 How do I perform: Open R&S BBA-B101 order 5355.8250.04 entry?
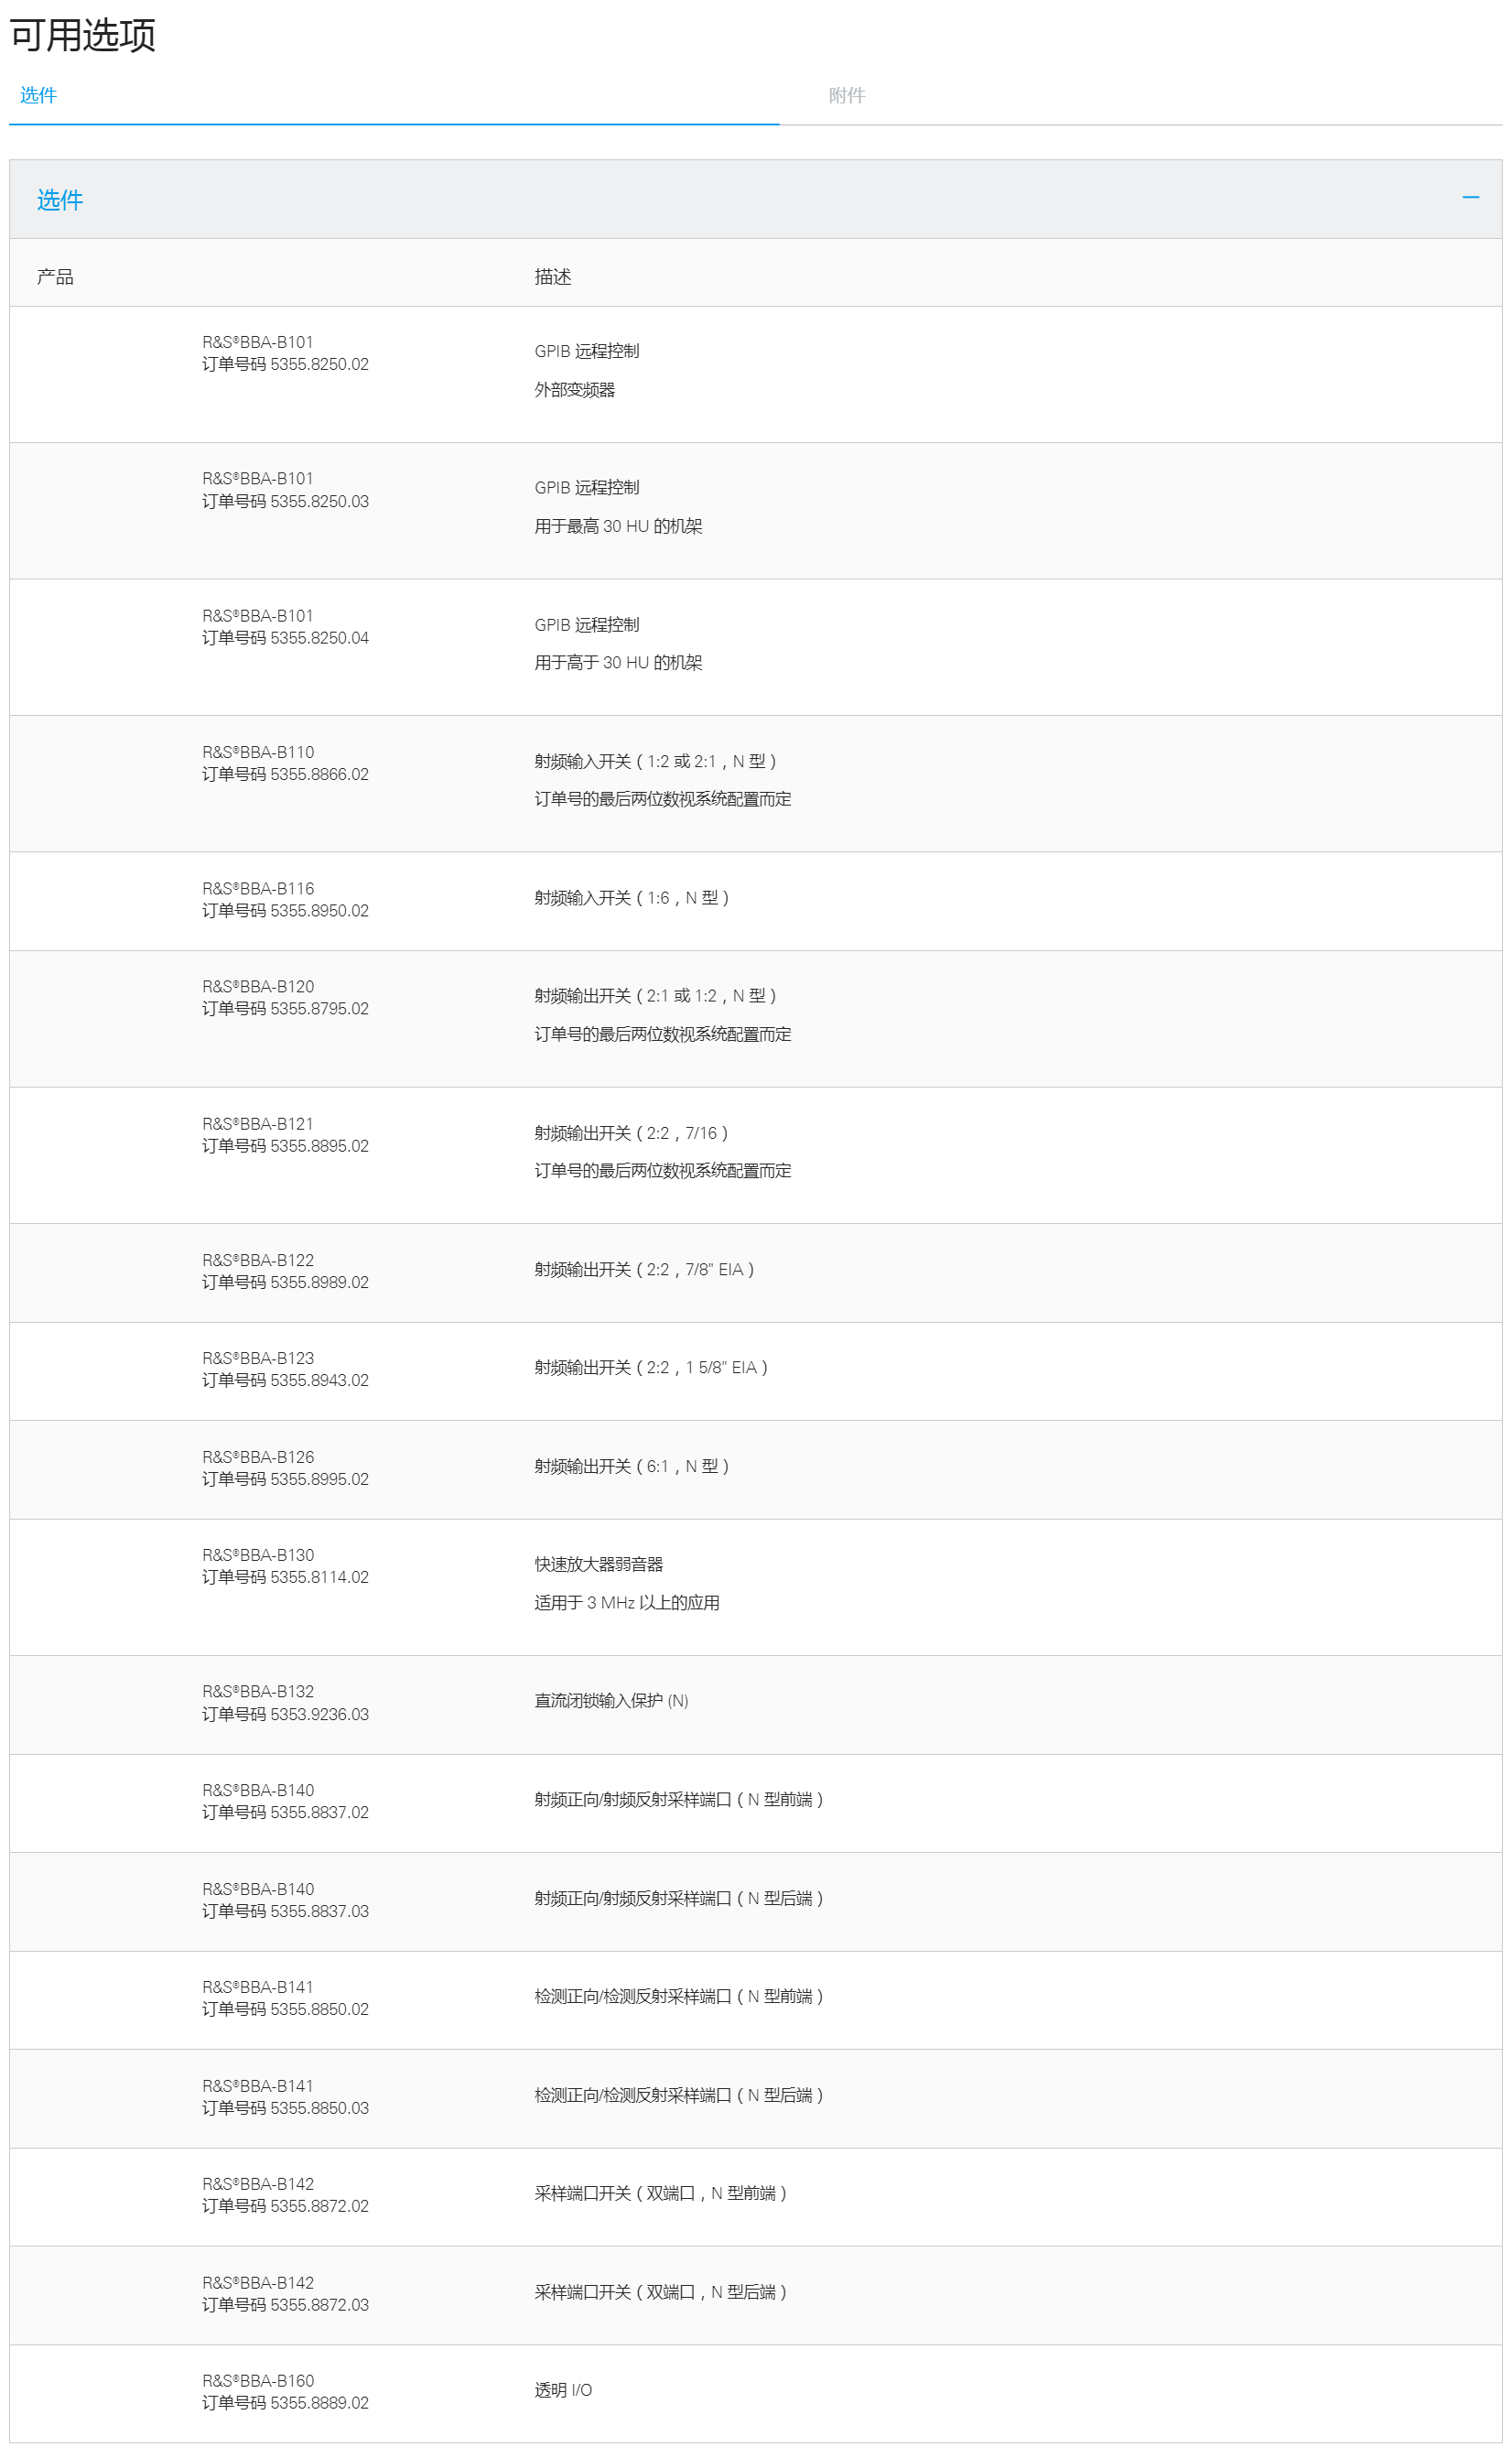coord(756,647)
